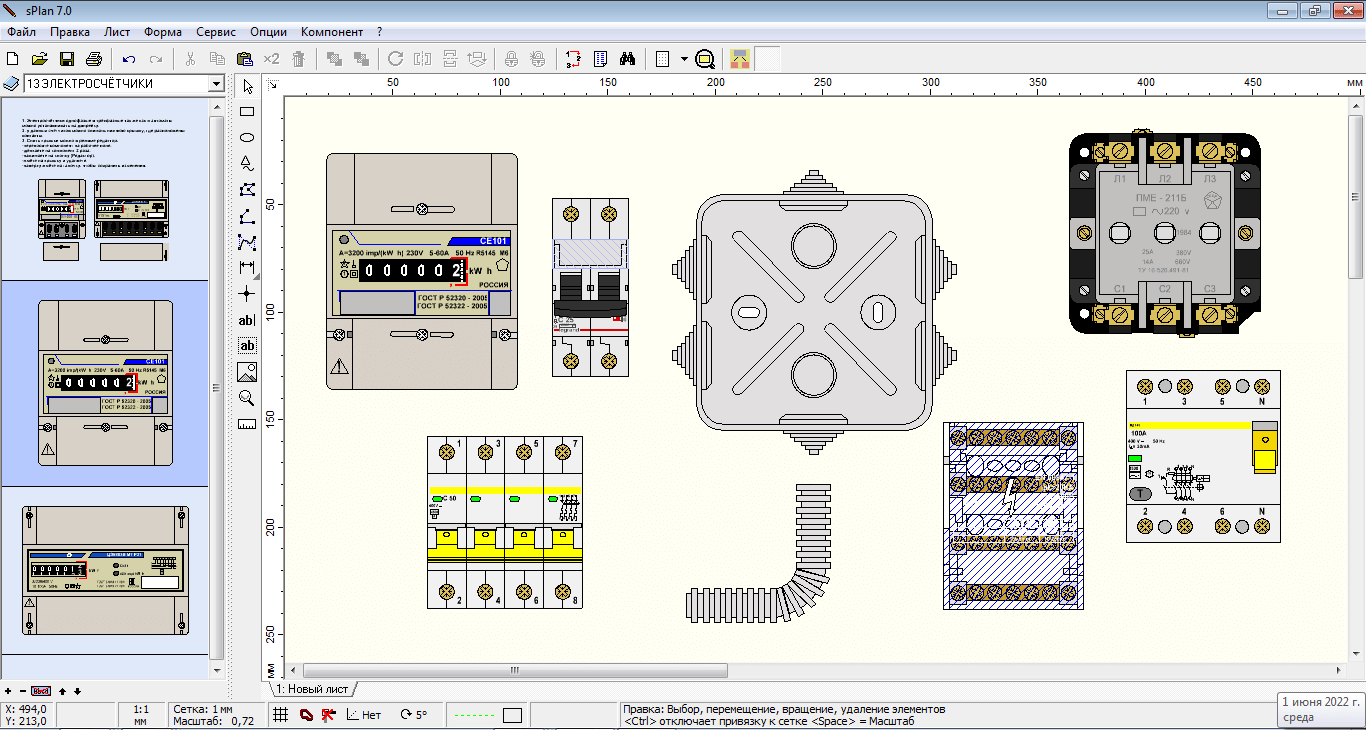1366x730 pixels.
Task: Toggle snap to grid red icon
Action: coord(328,715)
